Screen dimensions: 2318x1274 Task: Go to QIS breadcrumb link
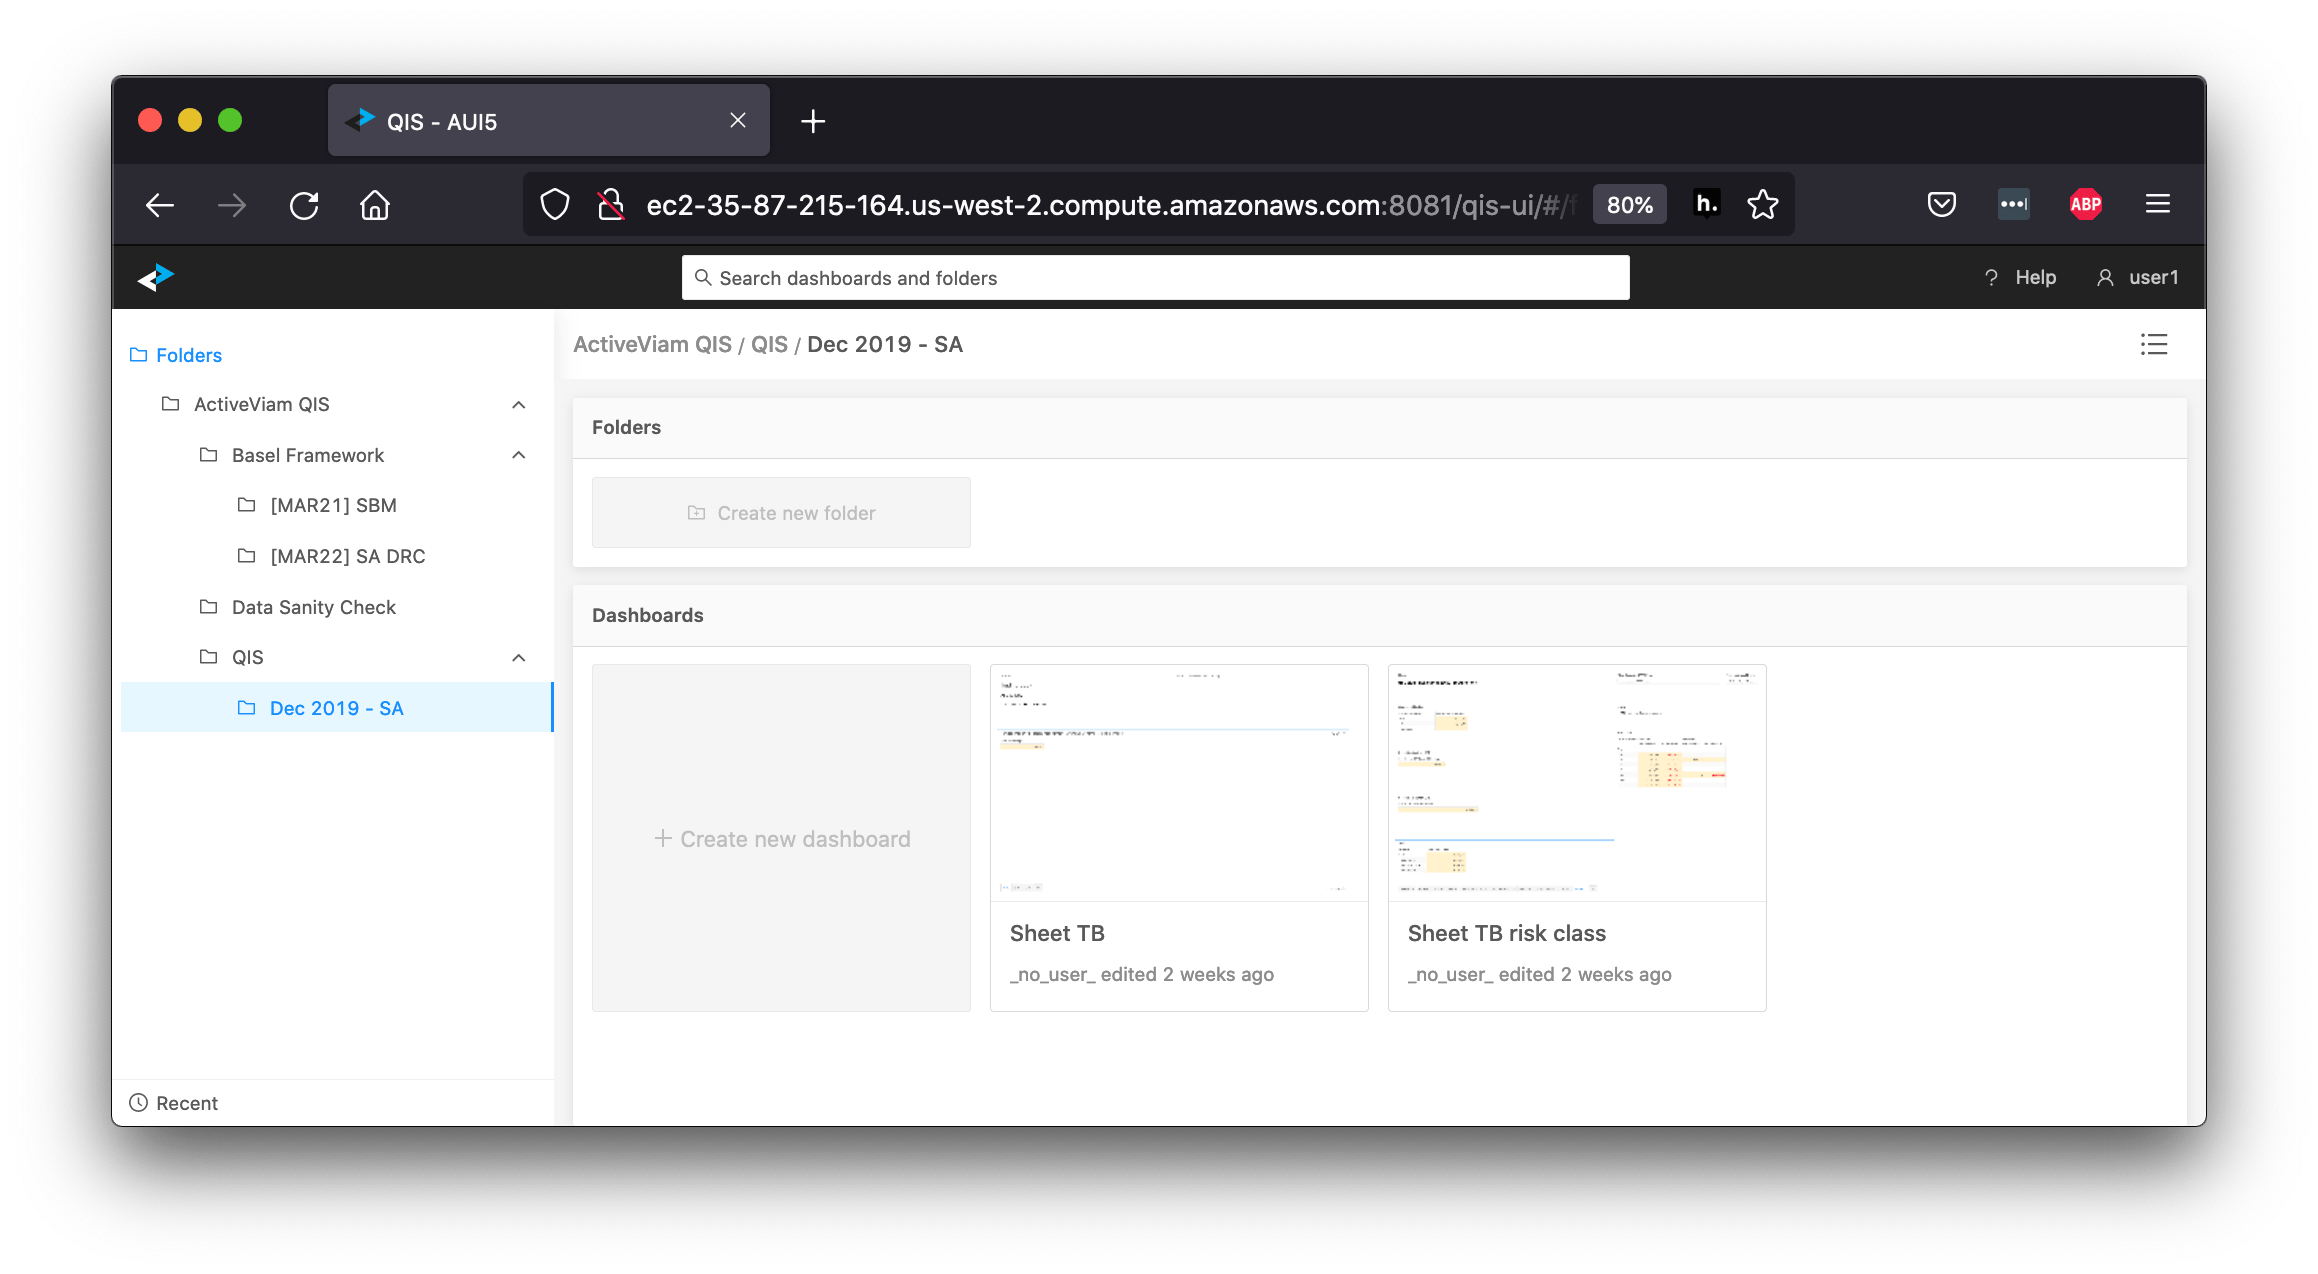[769, 344]
